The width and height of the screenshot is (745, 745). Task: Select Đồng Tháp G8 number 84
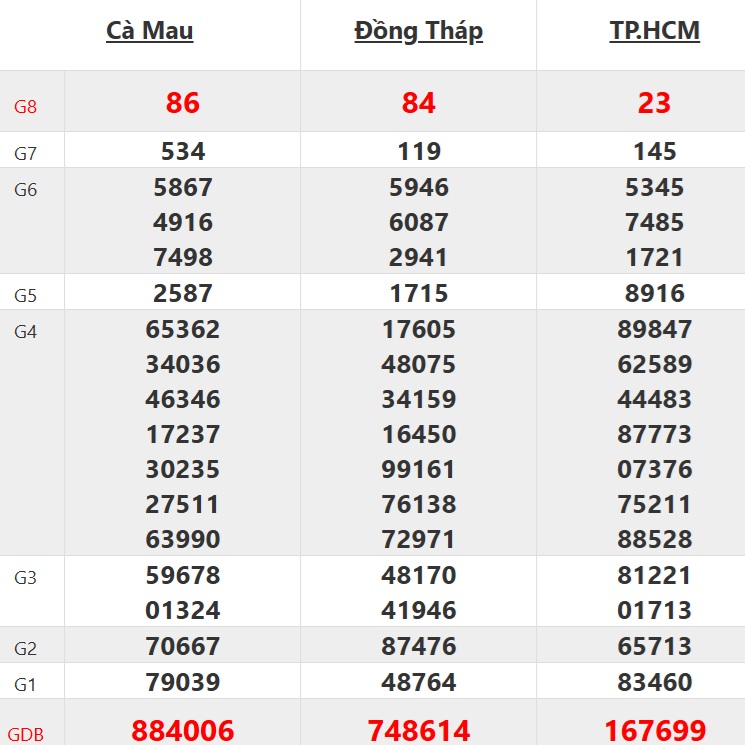(418, 103)
